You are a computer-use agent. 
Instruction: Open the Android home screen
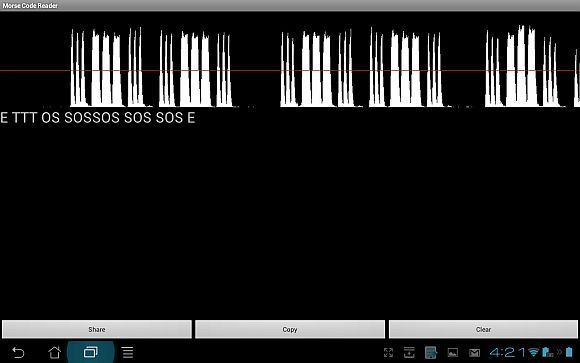pos(55,352)
